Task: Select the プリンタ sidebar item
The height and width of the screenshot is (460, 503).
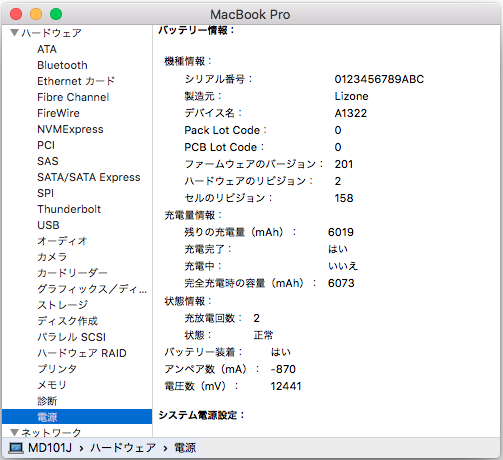Action: point(57,369)
